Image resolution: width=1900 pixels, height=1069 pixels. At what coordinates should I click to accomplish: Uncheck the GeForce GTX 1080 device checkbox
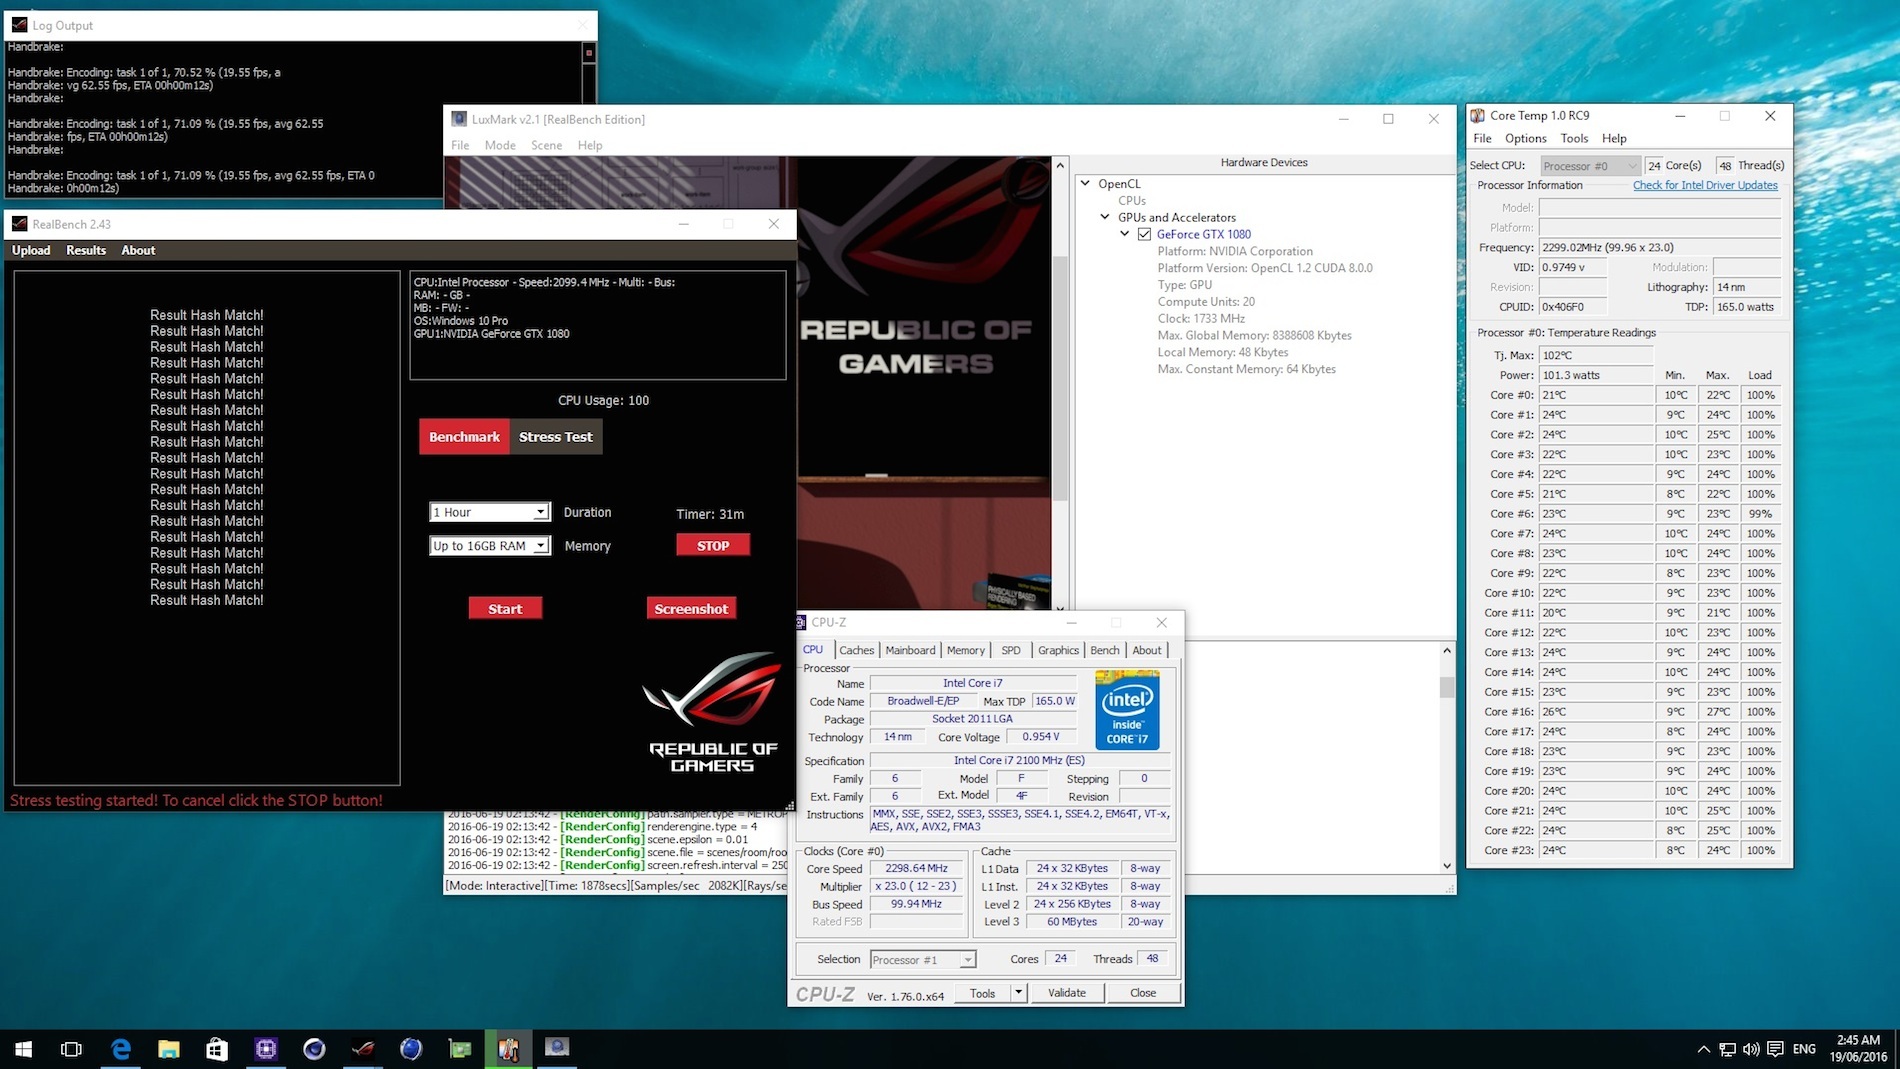point(1144,234)
